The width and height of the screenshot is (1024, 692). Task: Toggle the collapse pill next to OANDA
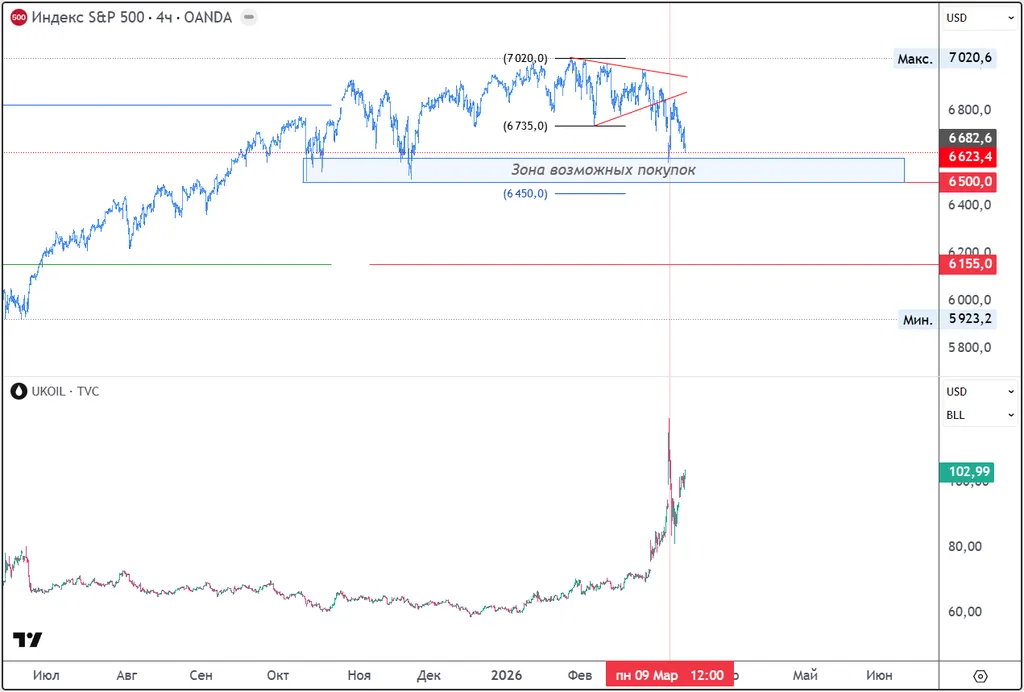(x=248, y=17)
